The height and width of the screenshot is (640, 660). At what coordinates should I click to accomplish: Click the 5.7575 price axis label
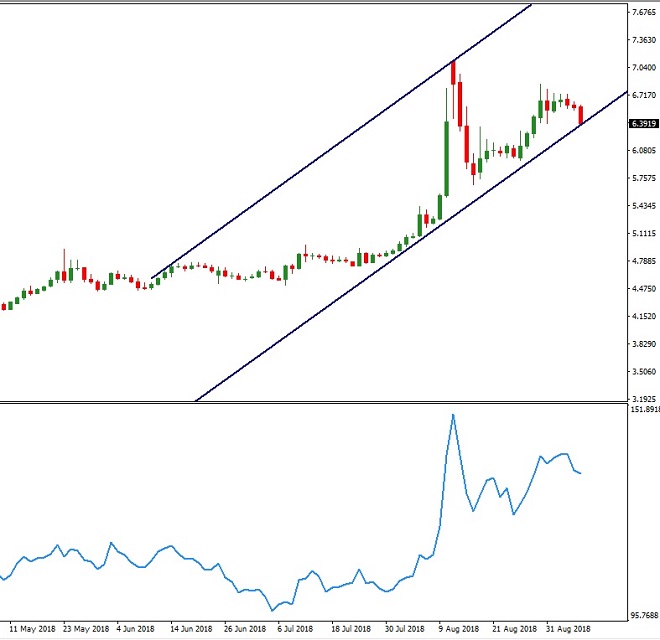click(x=644, y=178)
